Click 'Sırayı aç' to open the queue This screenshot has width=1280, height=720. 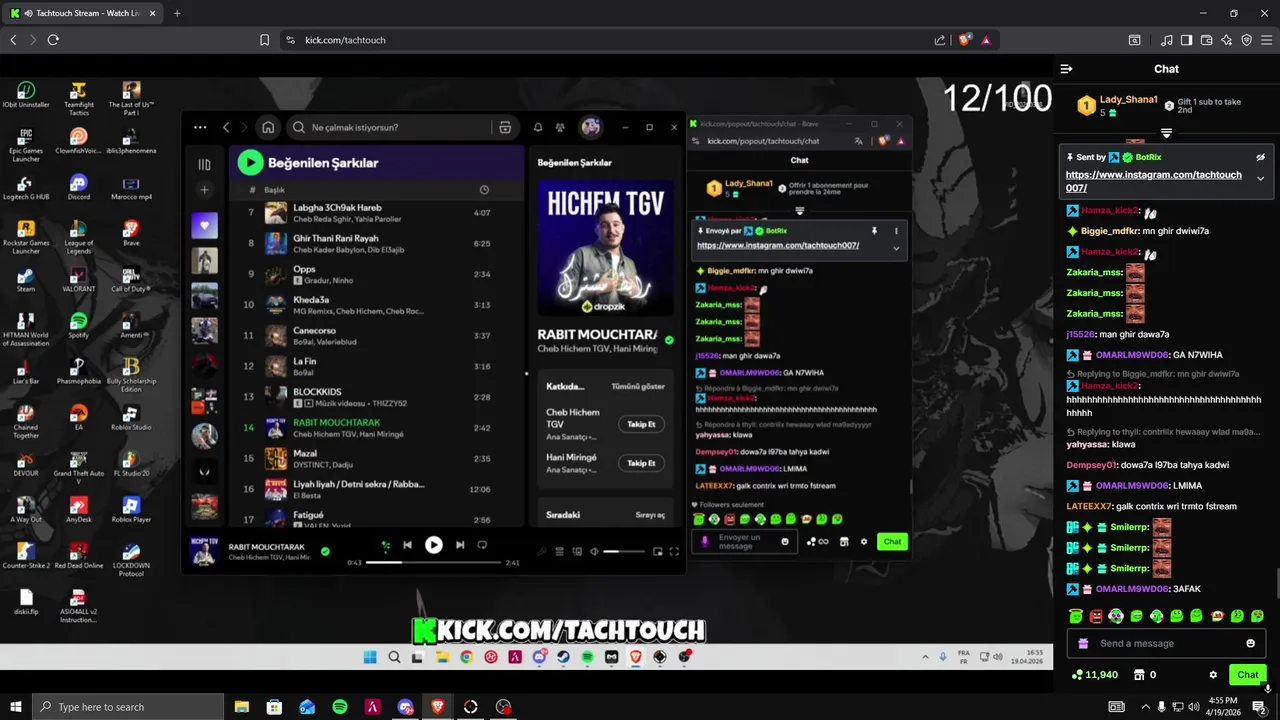[x=650, y=515]
